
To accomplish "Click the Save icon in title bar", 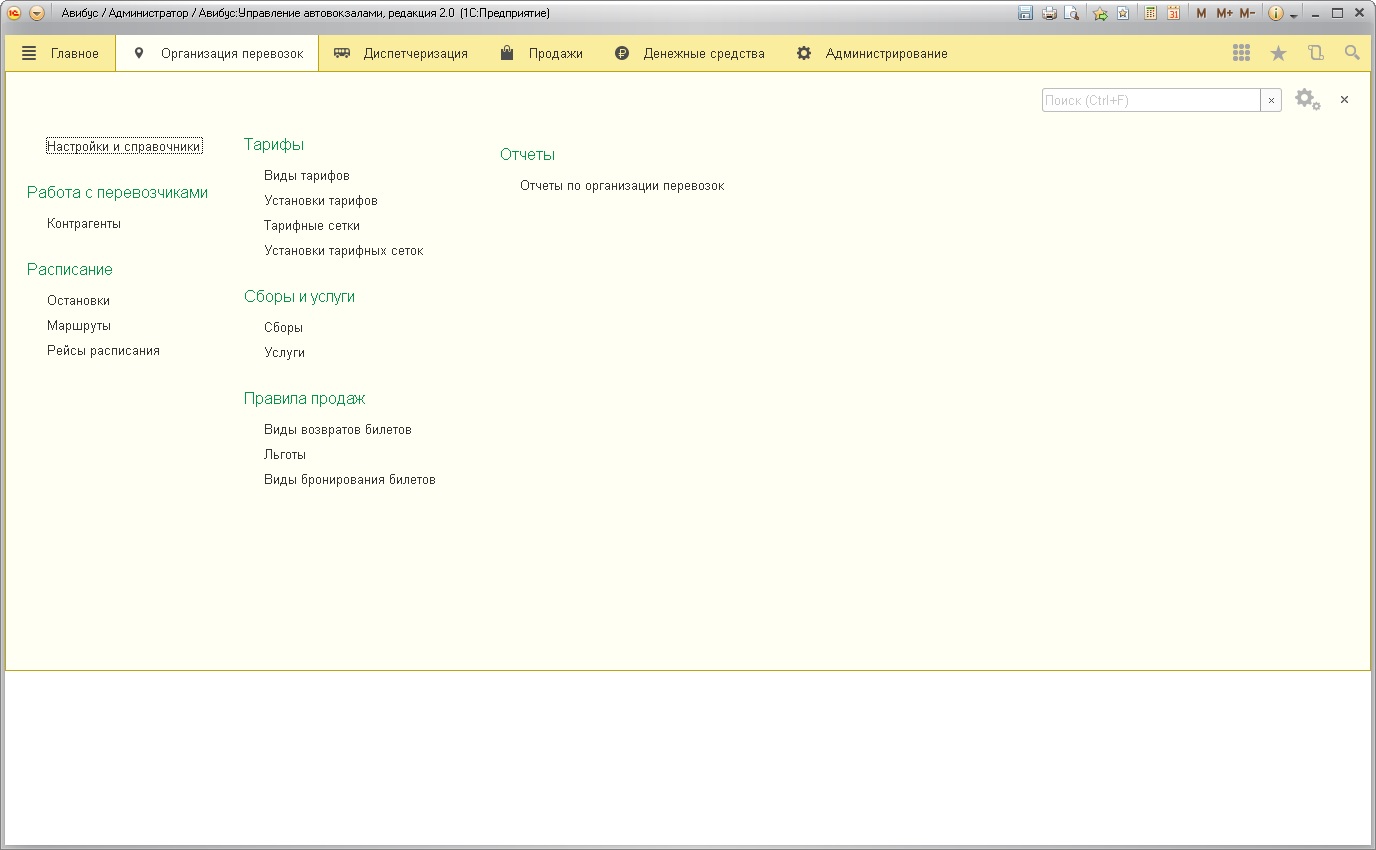I will pos(1025,13).
